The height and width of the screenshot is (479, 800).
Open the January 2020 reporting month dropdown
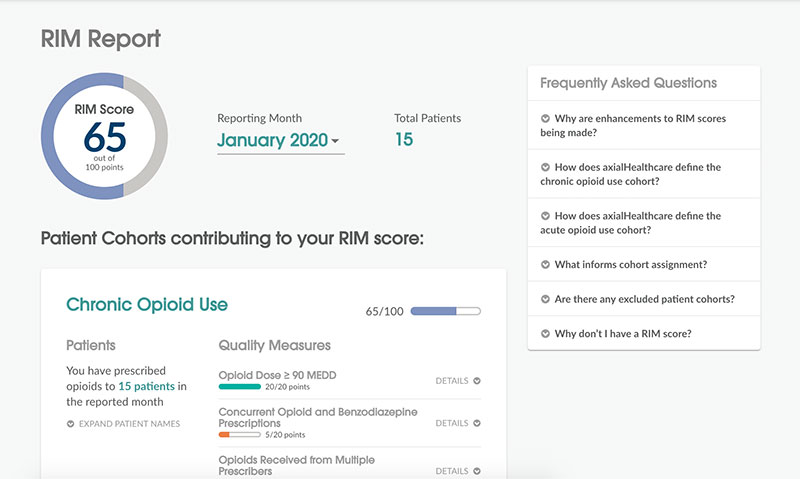(279, 140)
